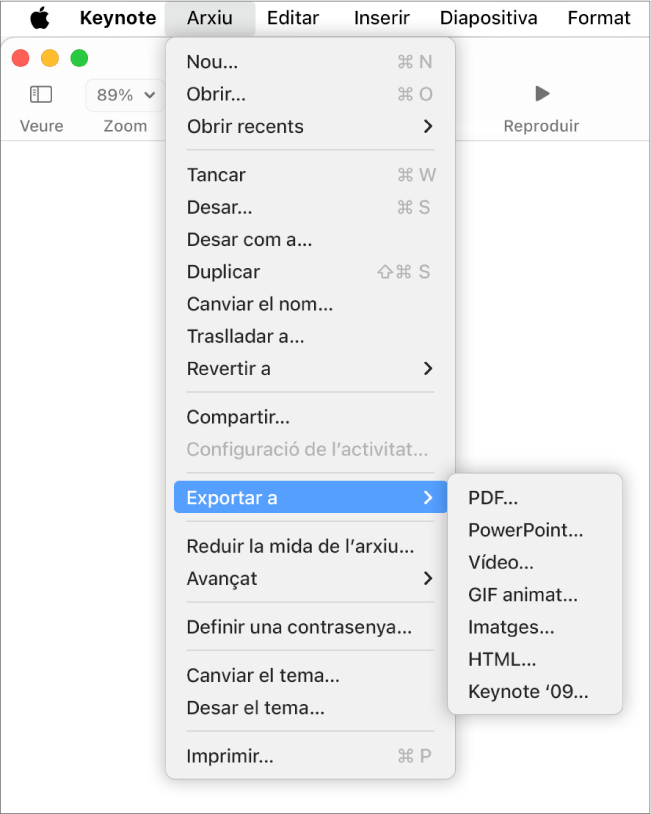
Task: Click Imprimir… in the Arxiu menu
Action: pos(310,756)
